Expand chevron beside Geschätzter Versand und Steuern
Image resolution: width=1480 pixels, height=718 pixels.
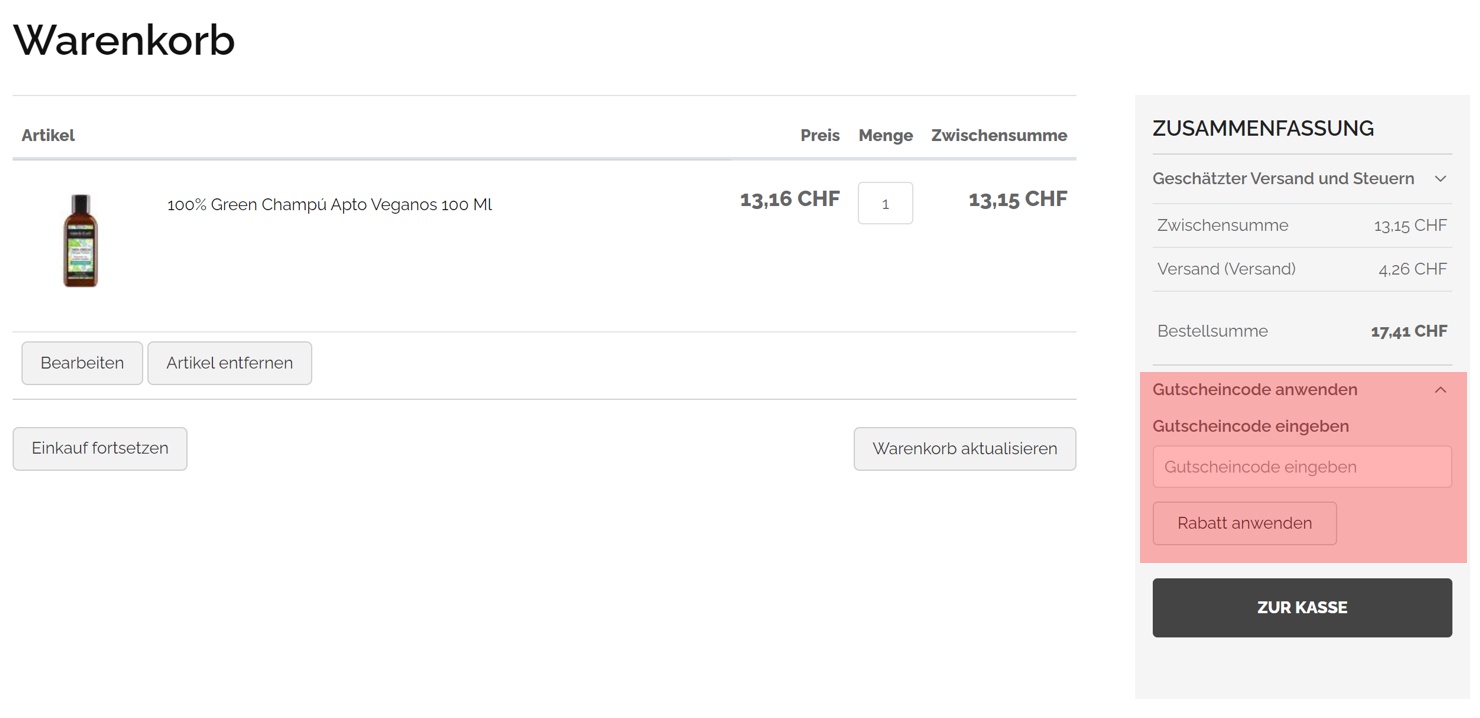(1440, 179)
